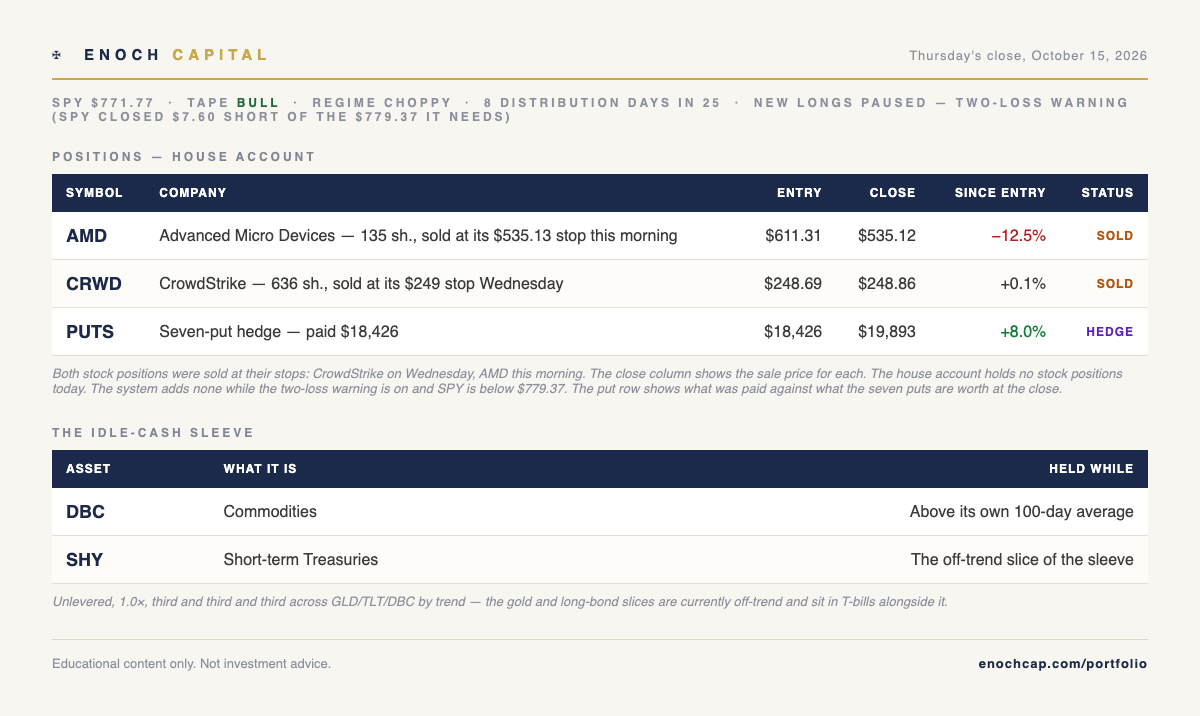Click the CRWD close price $248.86
Image resolution: width=1200 pixels, height=716 pixels.
point(886,284)
